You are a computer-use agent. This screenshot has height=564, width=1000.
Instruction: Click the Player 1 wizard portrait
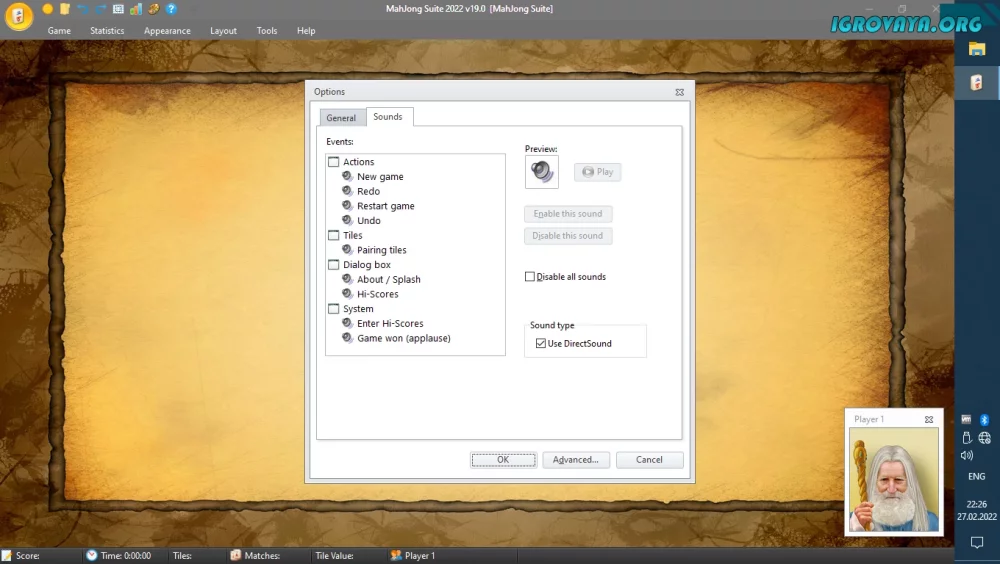(x=893, y=480)
